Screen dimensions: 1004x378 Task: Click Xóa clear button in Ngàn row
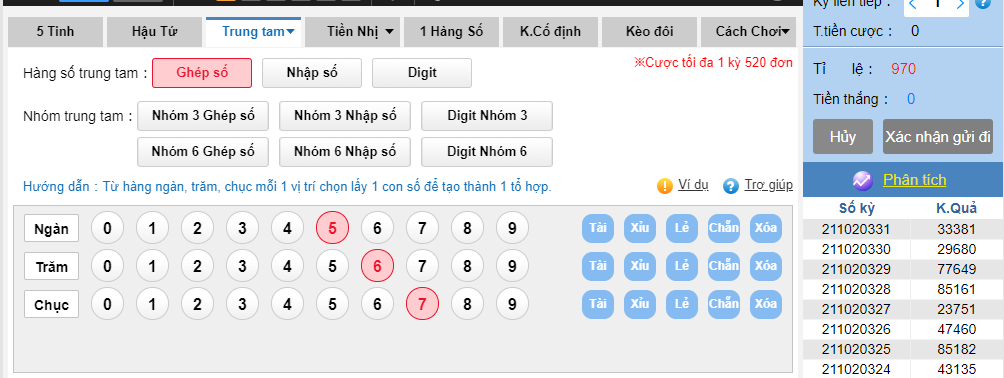tap(766, 228)
